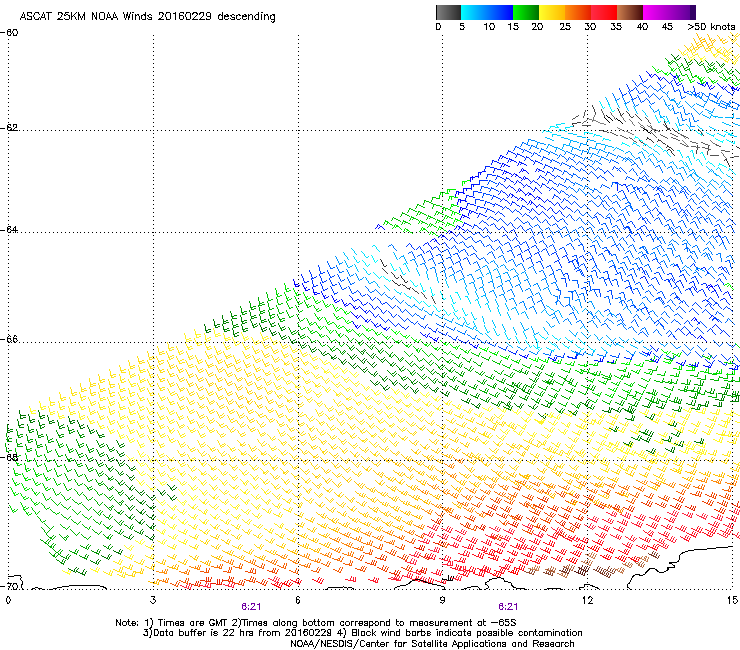Viewport: 740px width, 650px height.
Task: Click the latitude label "-66"
Action: click(11, 339)
